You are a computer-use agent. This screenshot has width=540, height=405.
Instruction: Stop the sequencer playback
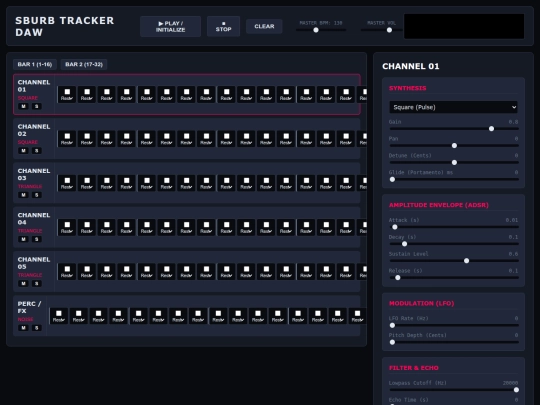click(224, 27)
